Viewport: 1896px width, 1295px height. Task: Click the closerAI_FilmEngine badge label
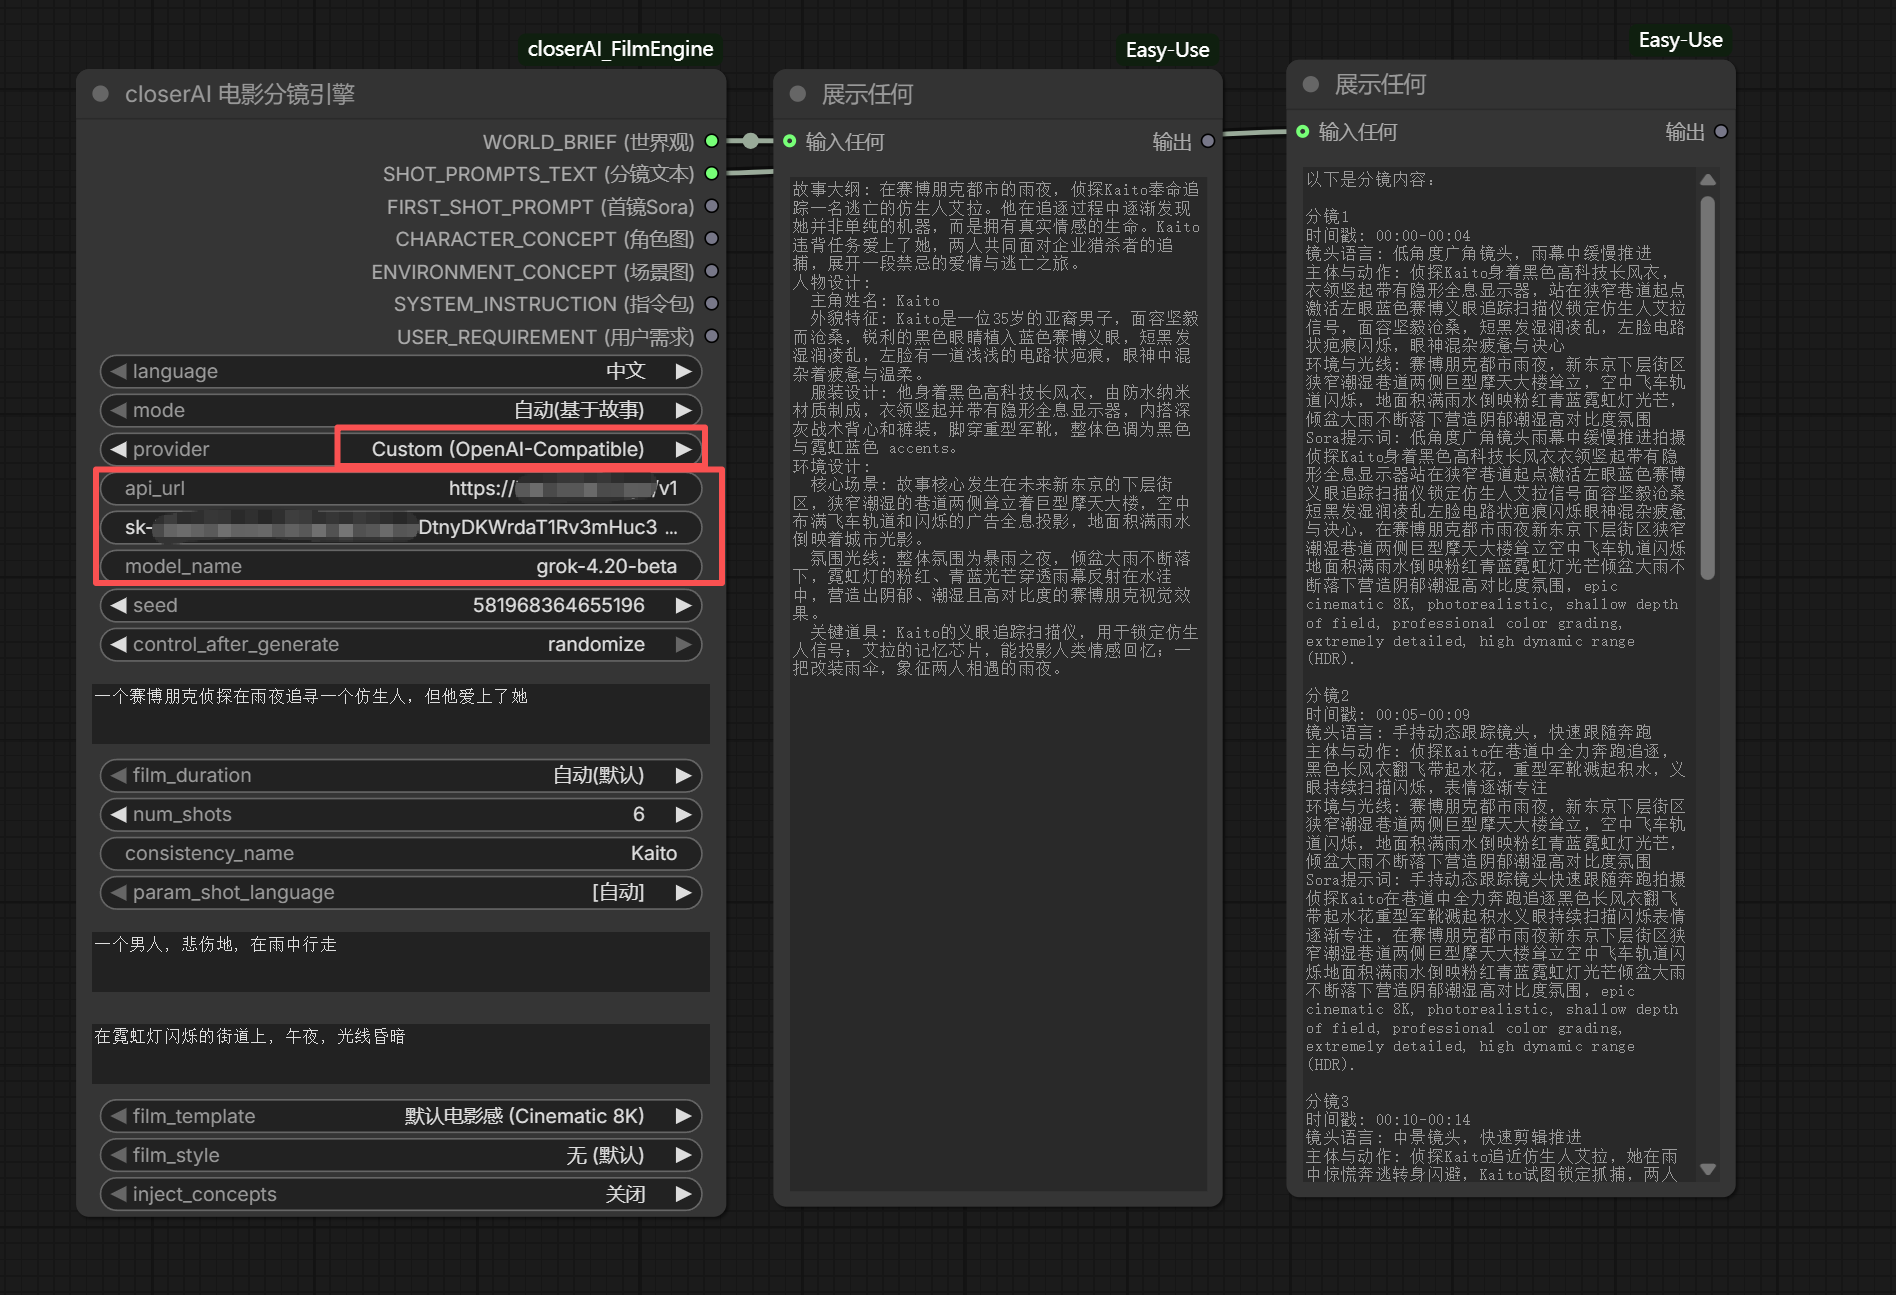click(620, 49)
